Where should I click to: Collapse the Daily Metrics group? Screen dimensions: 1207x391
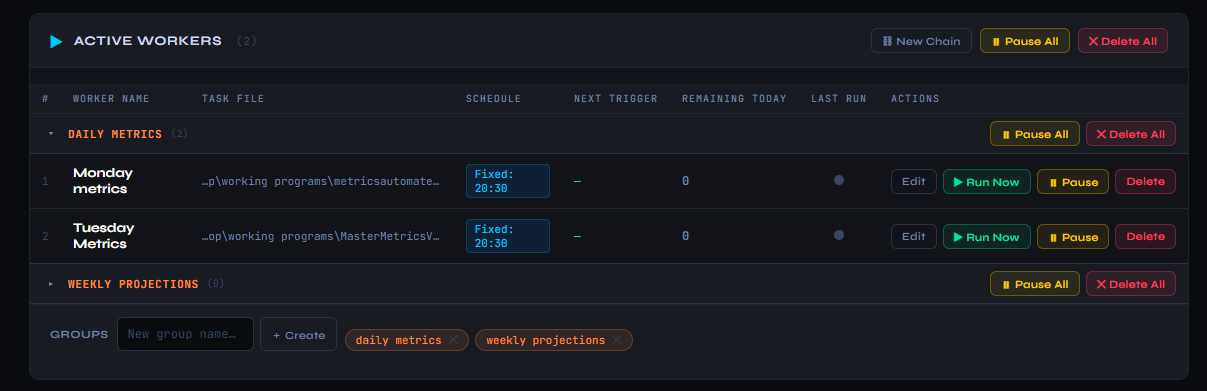[x=51, y=134]
